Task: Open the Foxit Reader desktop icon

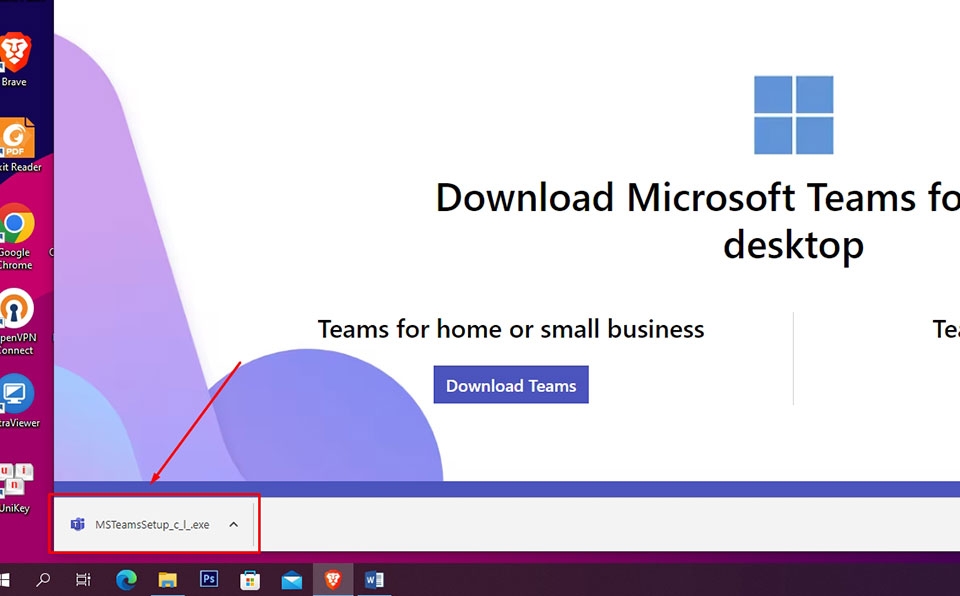Action: (x=18, y=144)
